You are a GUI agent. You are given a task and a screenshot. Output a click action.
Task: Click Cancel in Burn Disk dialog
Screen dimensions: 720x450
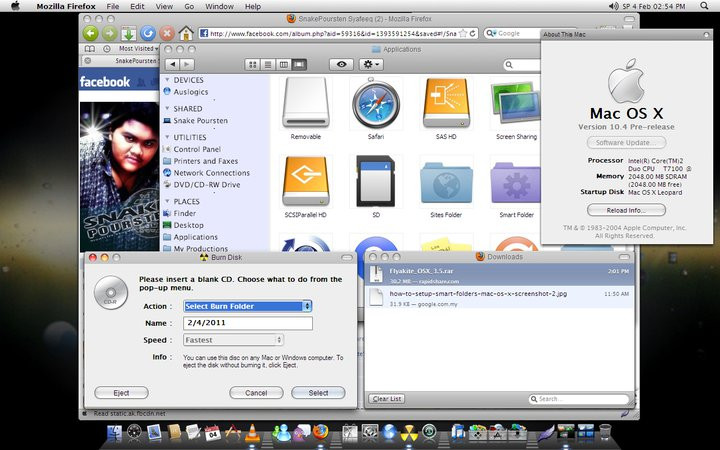[x=256, y=393]
